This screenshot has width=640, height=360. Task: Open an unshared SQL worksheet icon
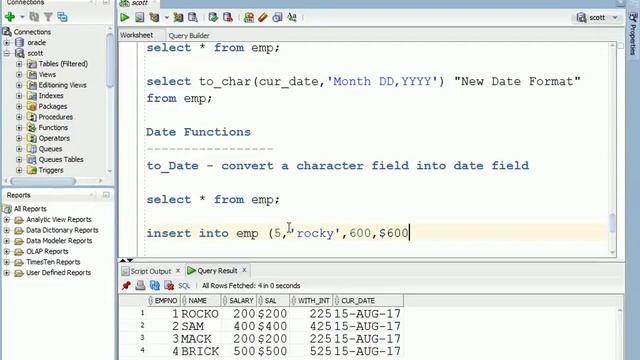249,17
